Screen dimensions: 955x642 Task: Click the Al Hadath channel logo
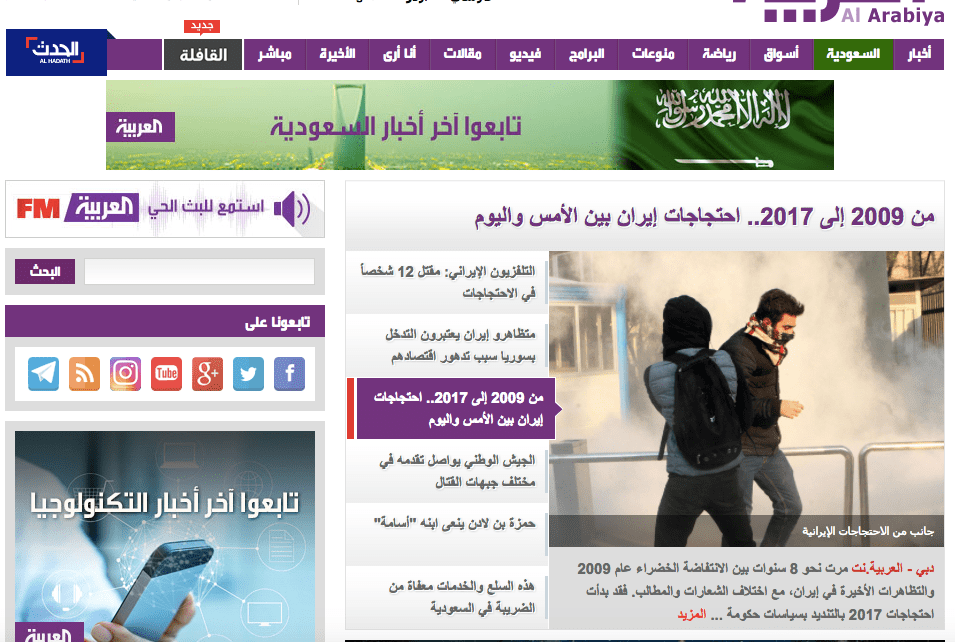56,53
